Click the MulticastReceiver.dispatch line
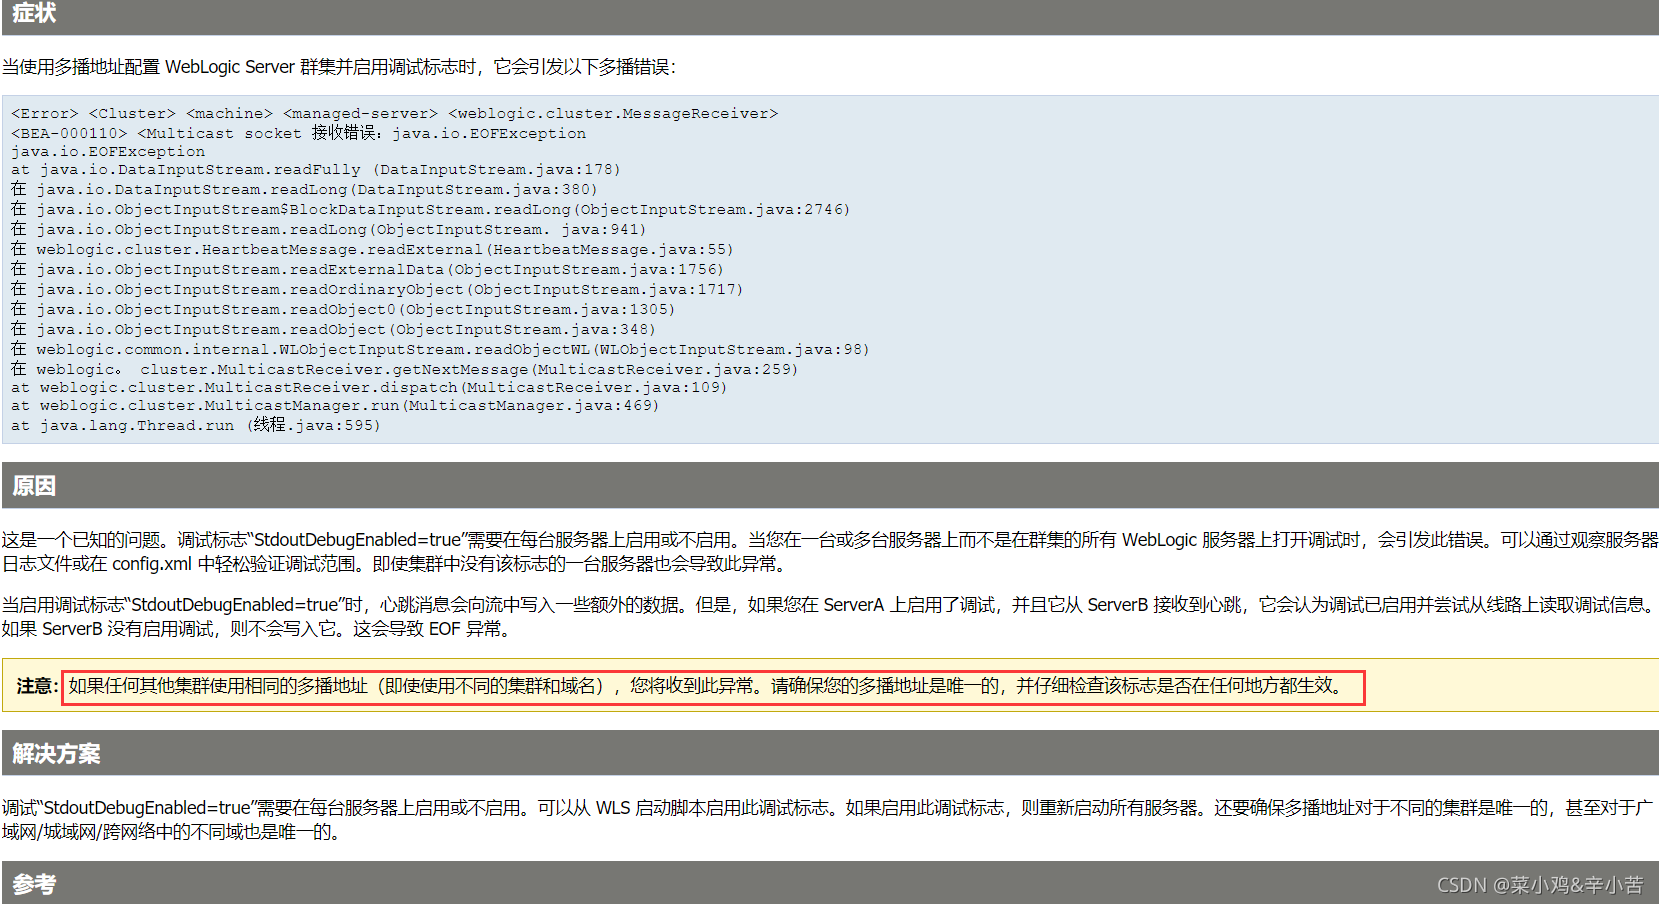This screenshot has height=904, width=1659. (369, 388)
